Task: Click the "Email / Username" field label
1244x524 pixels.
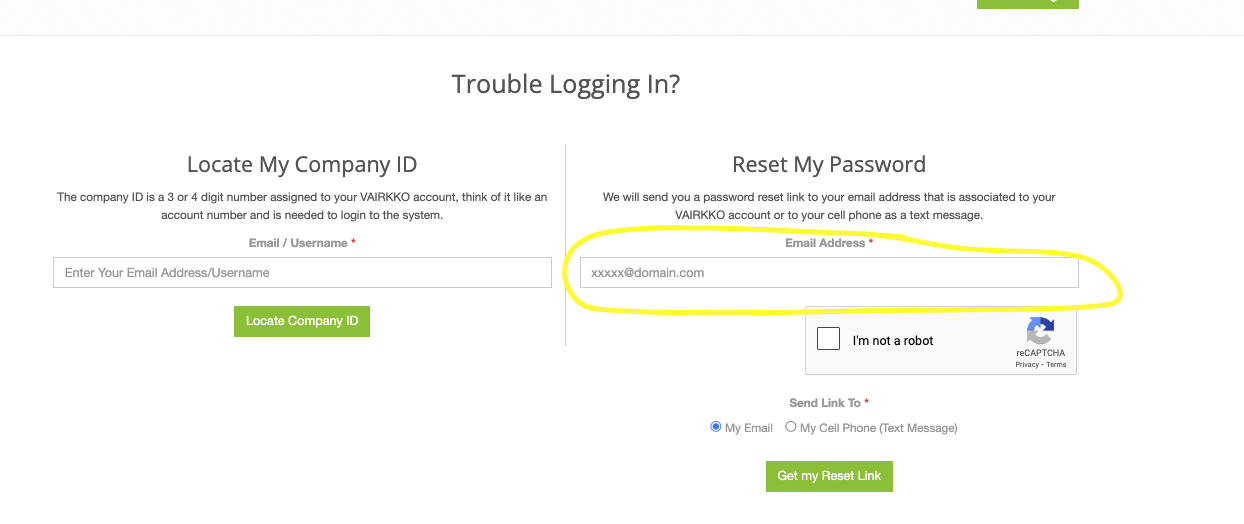Action: click(298, 243)
